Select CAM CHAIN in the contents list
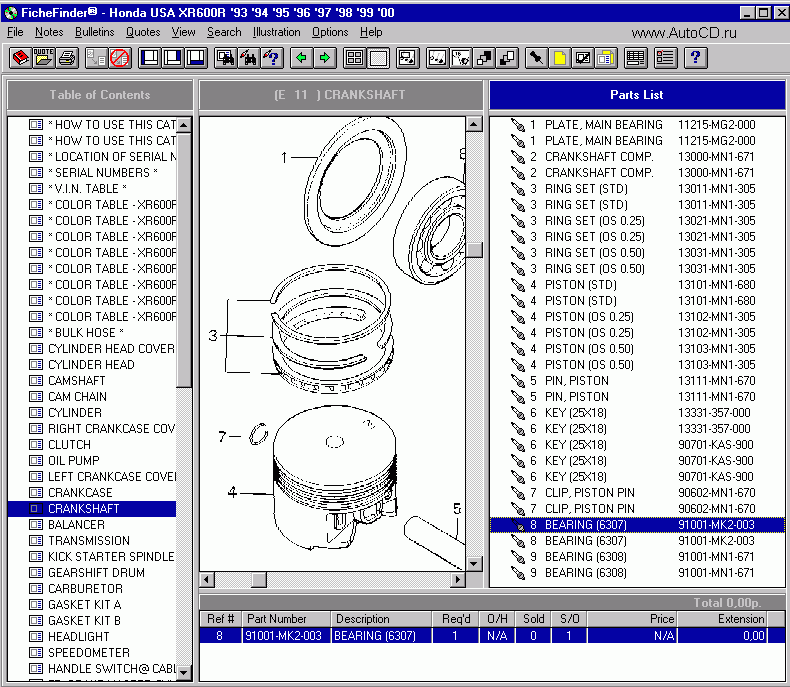 (77, 397)
